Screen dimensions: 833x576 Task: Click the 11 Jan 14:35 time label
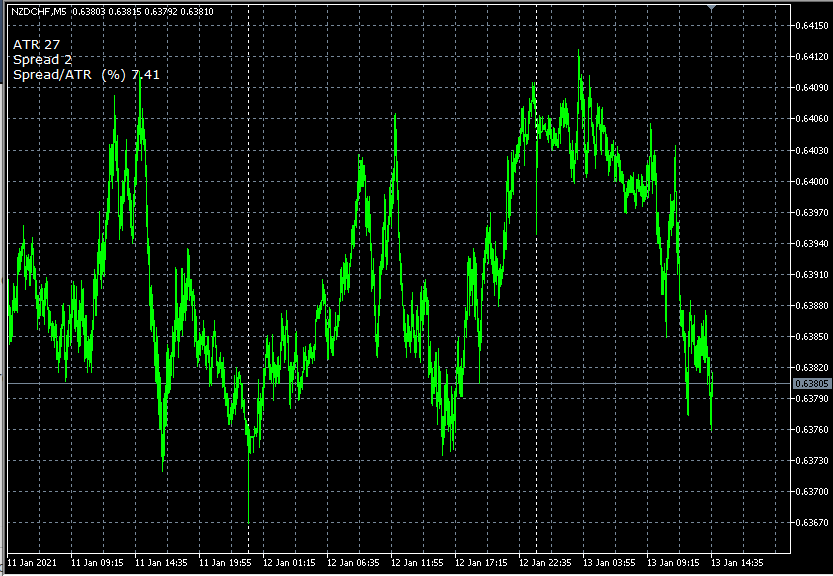point(161,563)
